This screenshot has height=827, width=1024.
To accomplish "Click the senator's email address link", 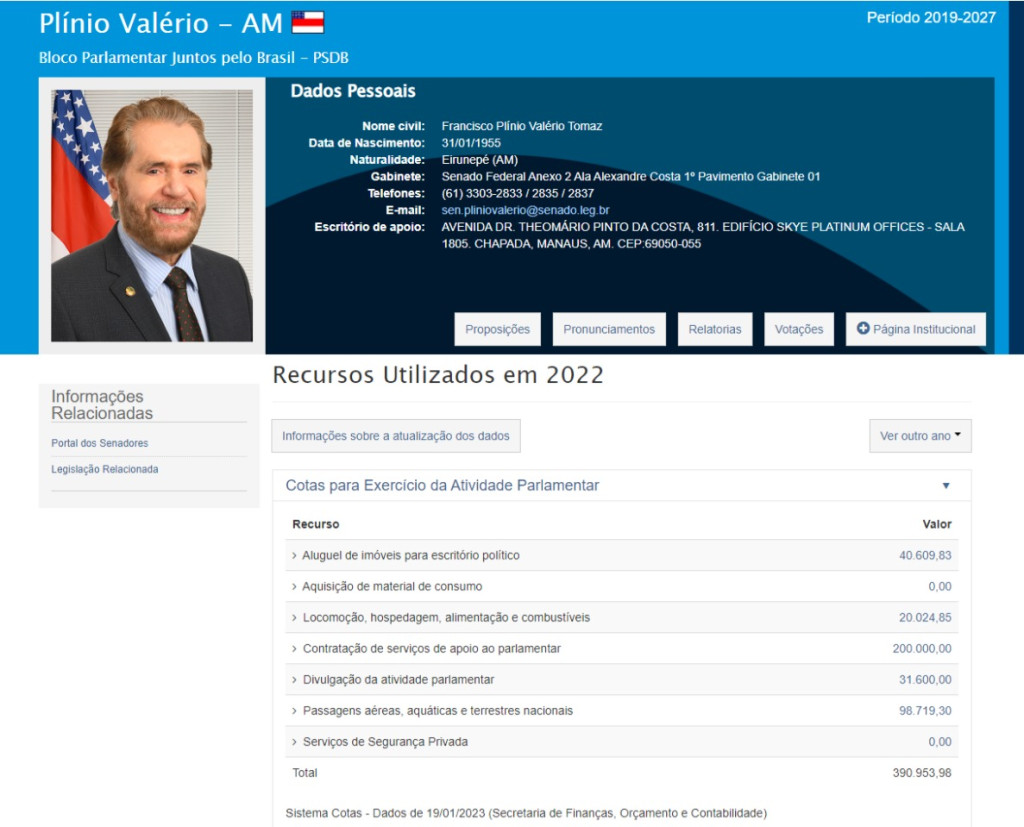I will tap(525, 210).
